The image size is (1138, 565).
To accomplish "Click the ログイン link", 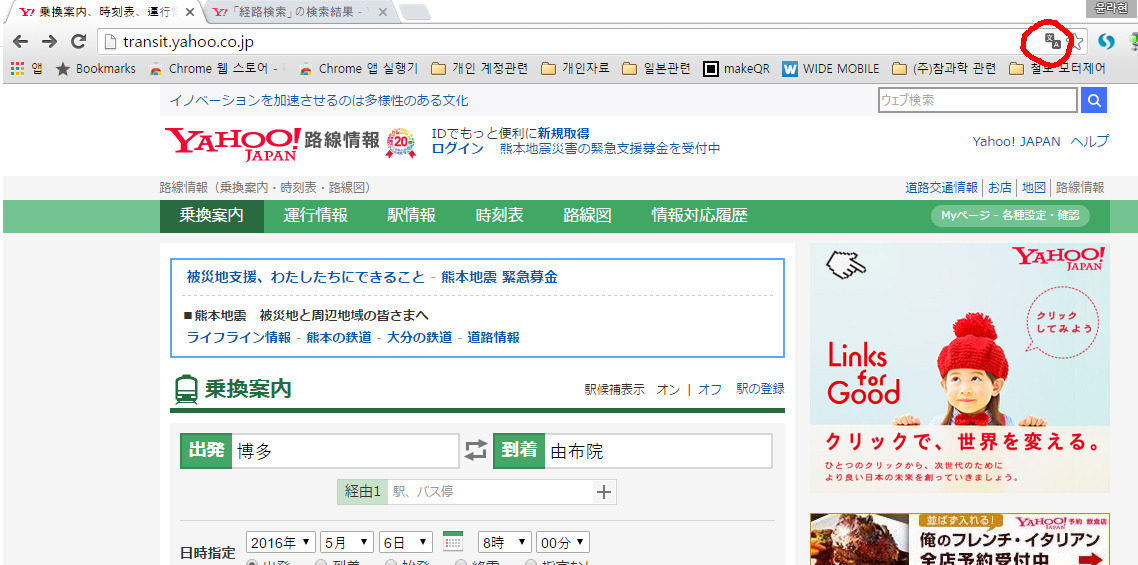I will [457, 149].
